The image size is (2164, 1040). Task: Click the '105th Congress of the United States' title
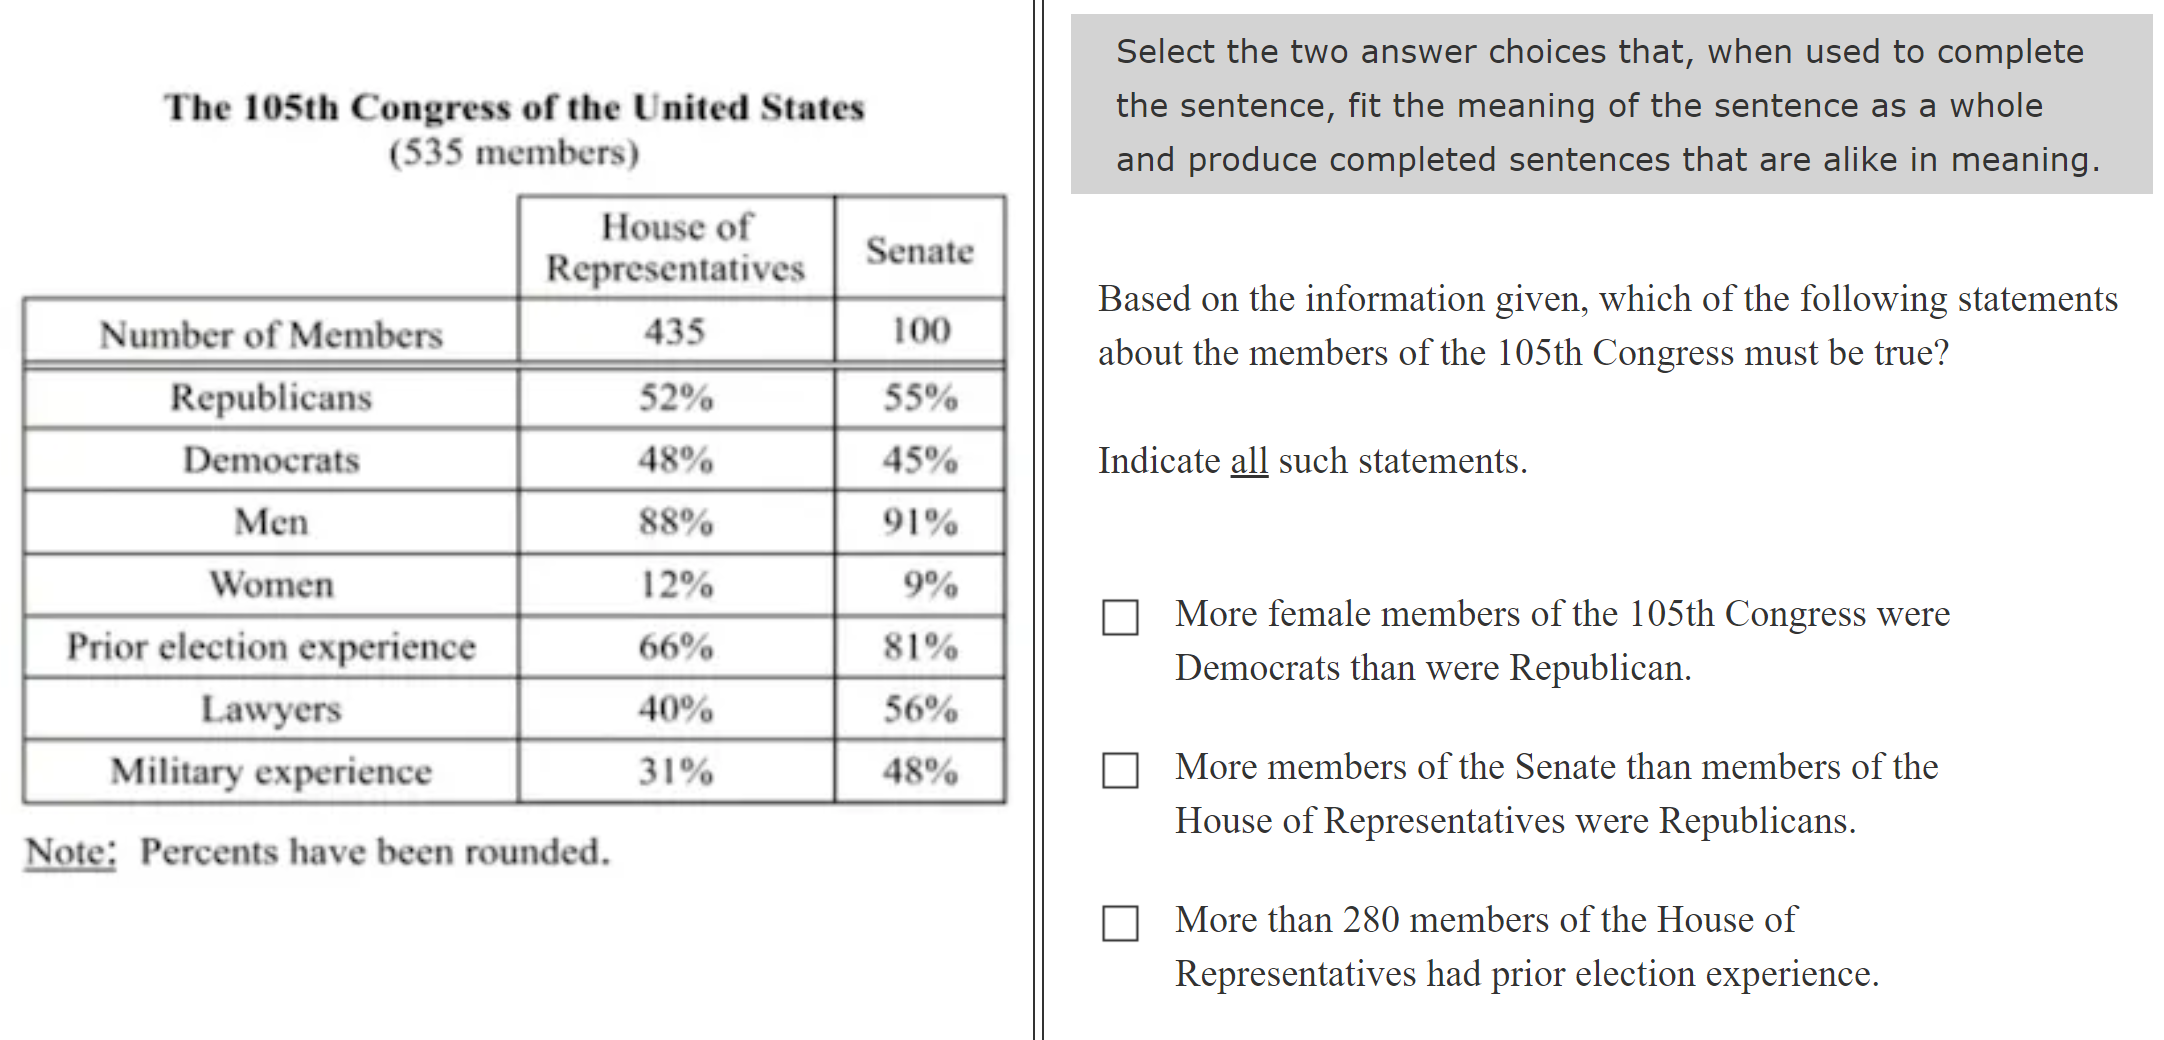(514, 107)
